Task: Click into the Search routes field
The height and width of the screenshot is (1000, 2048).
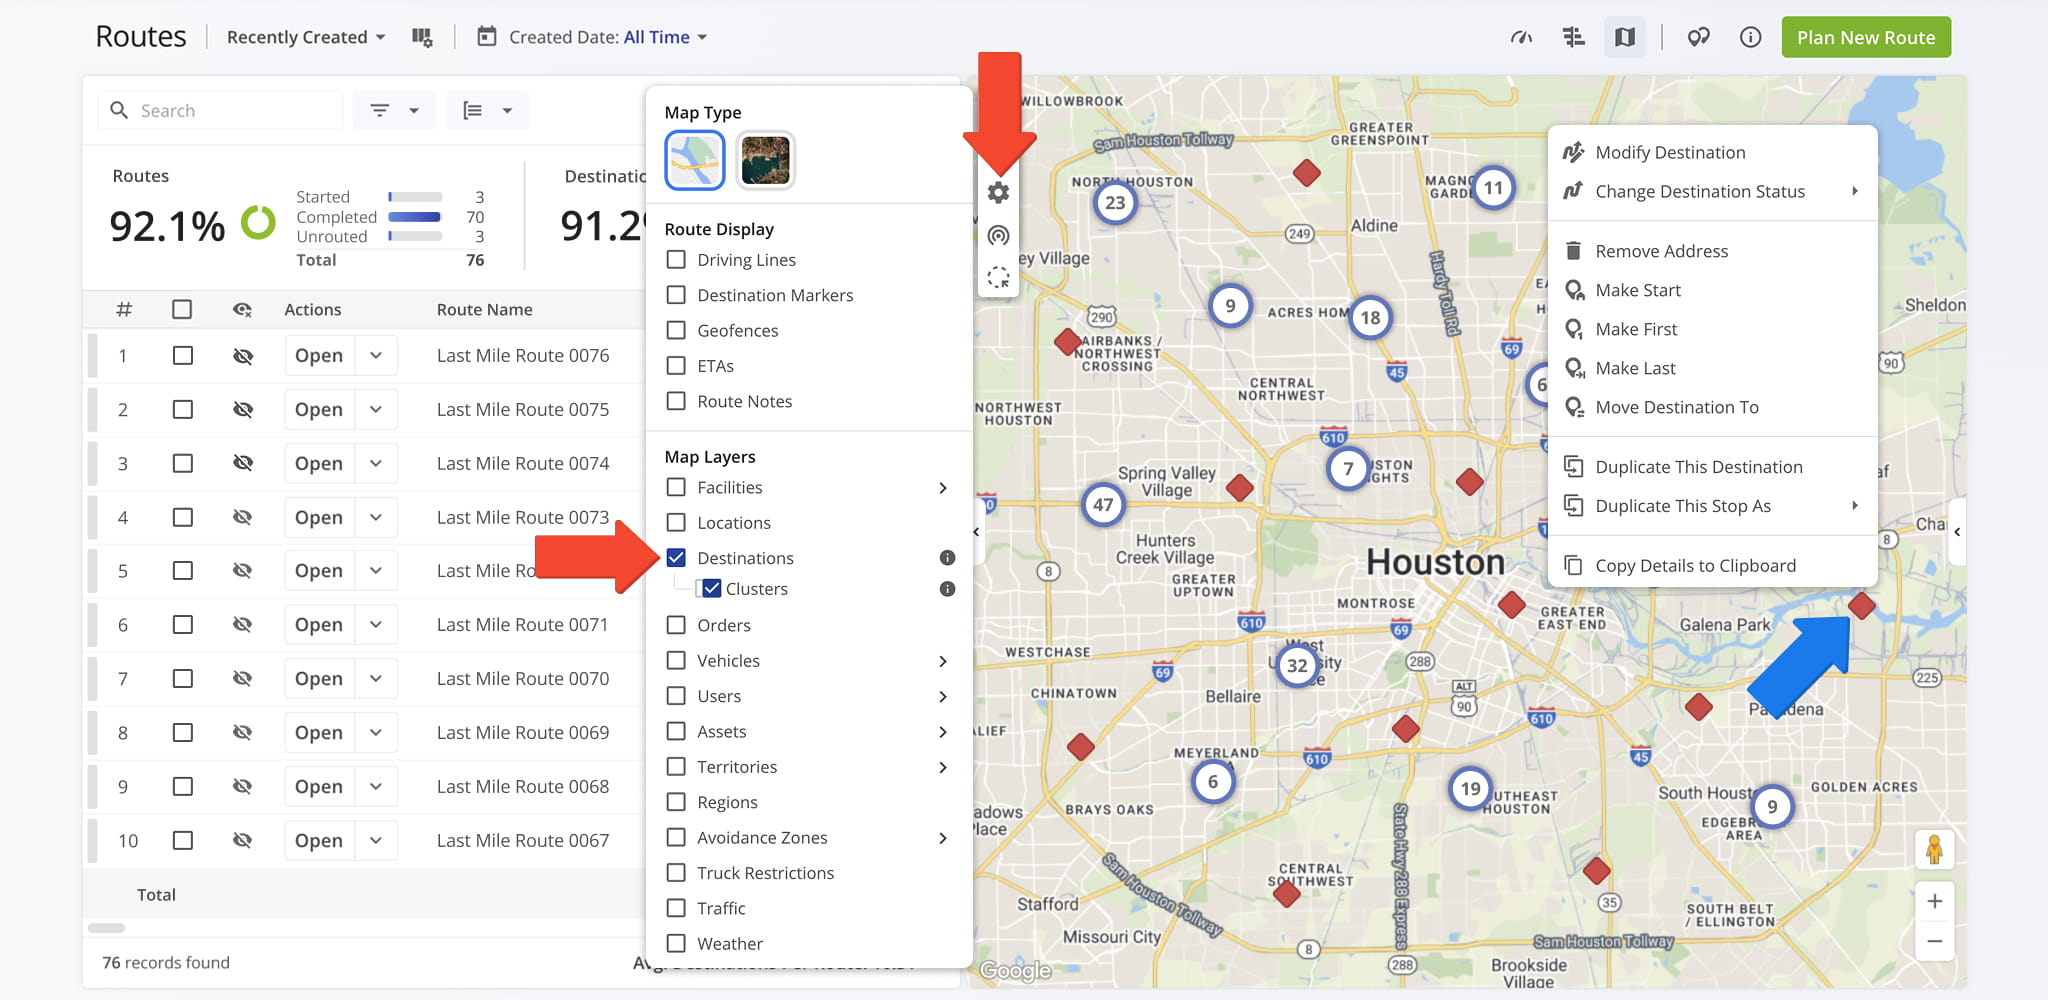Action: [221, 111]
